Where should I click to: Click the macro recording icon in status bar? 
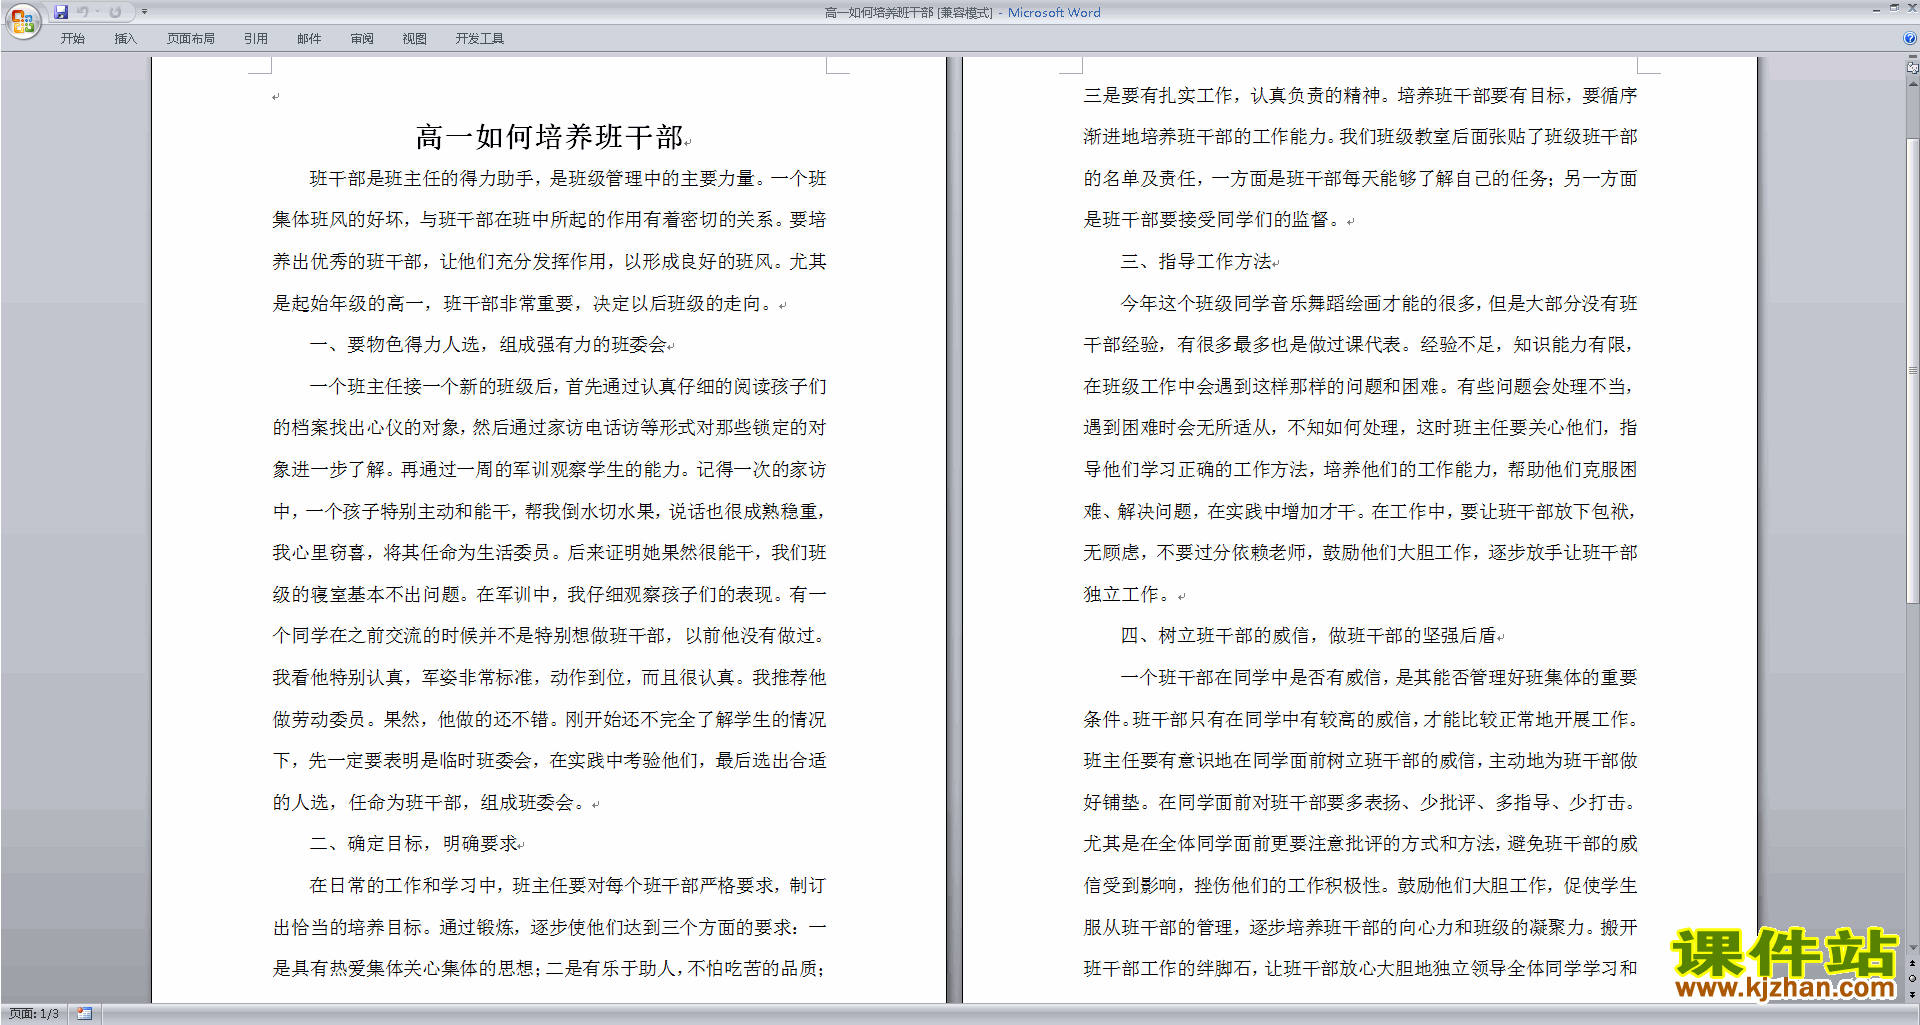(85, 1014)
